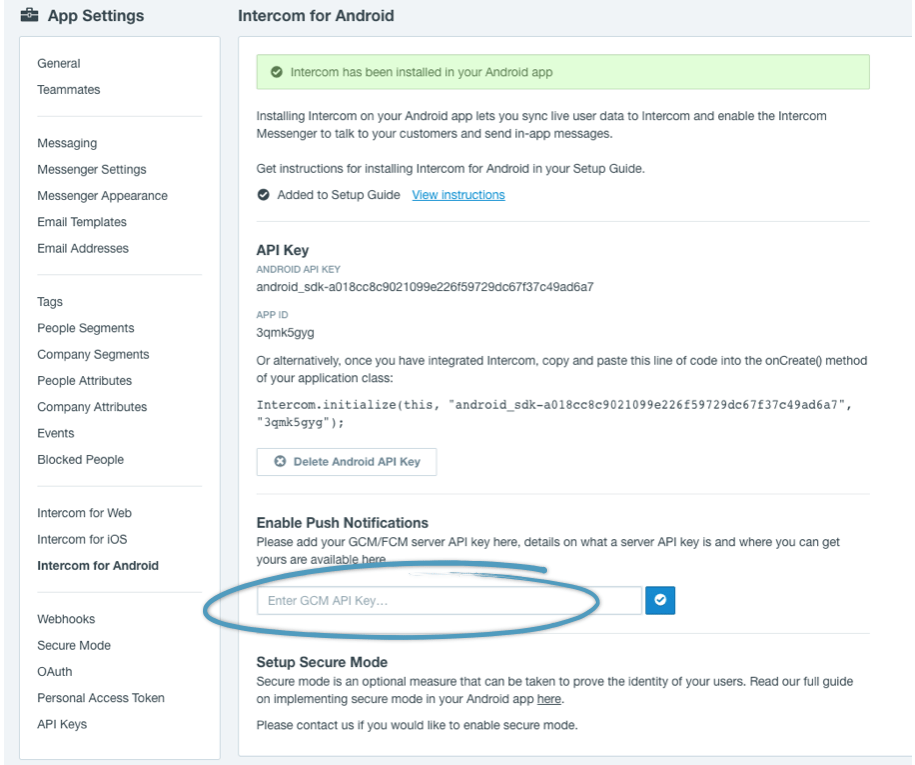915x765 pixels.
Task: Click the Delete Android API Key button
Action: (347, 462)
